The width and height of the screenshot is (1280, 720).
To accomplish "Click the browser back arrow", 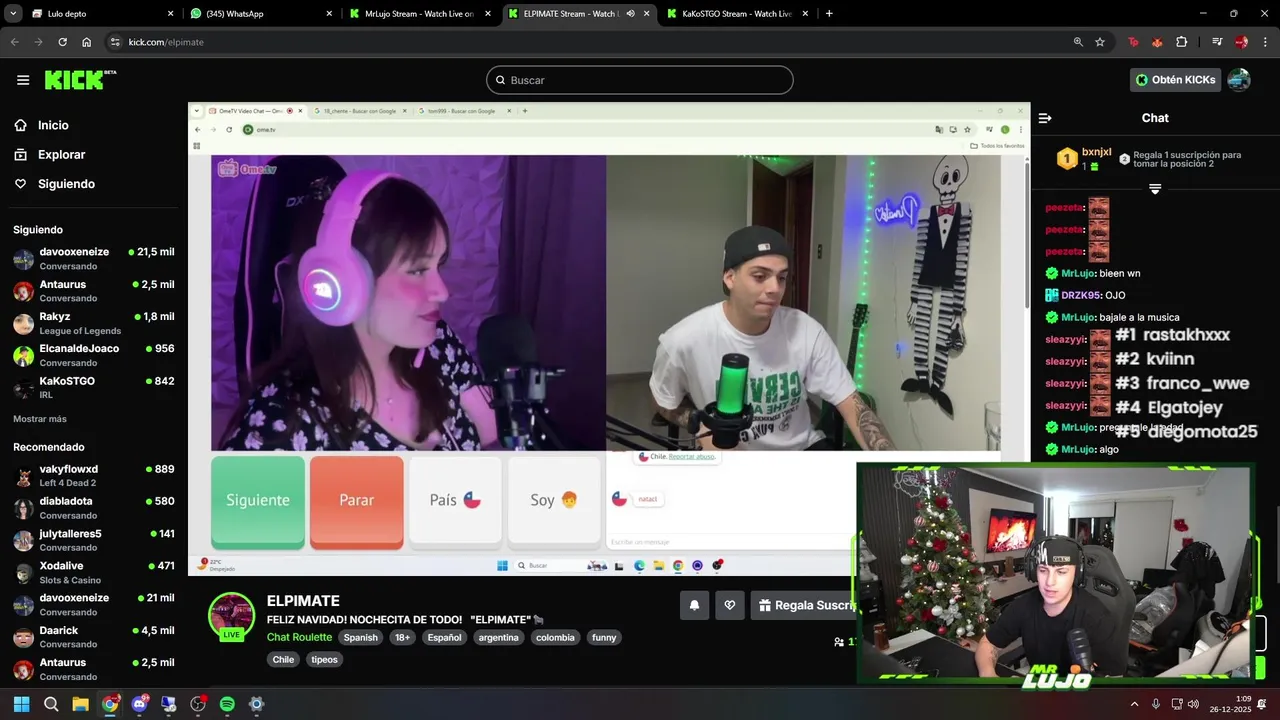I will [x=14, y=42].
